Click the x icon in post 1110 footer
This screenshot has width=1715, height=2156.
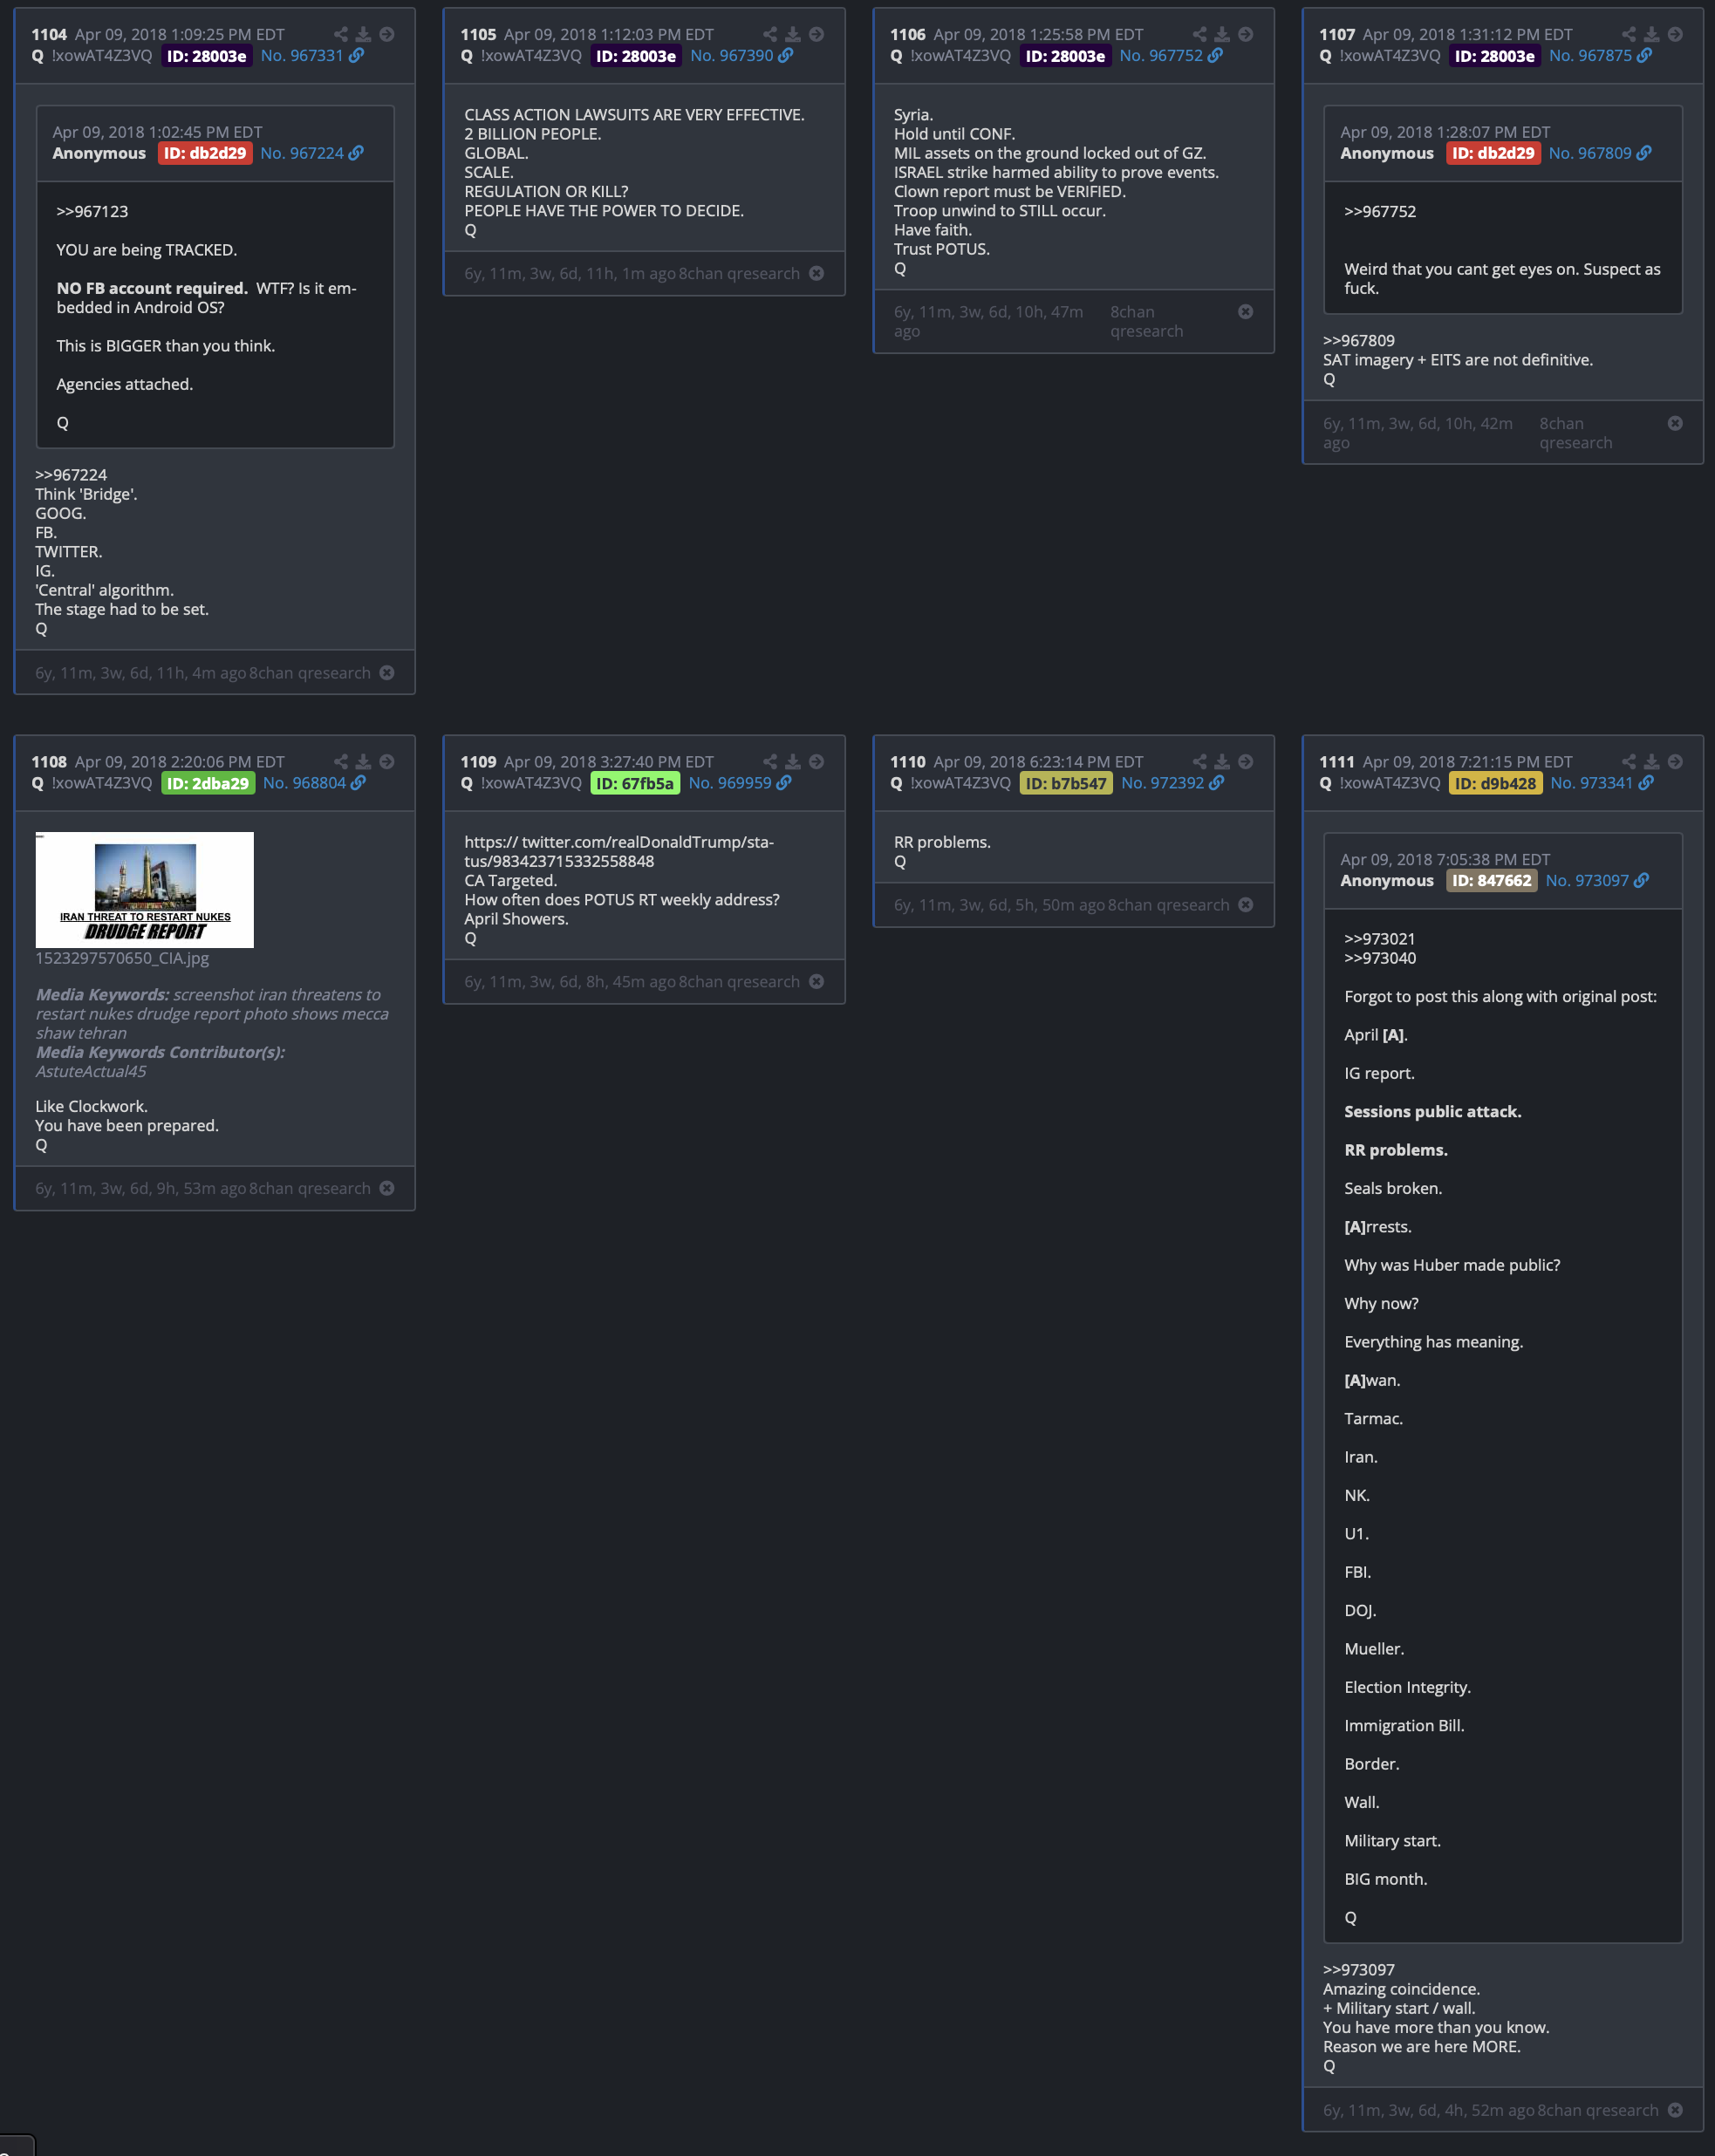coord(1246,904)
